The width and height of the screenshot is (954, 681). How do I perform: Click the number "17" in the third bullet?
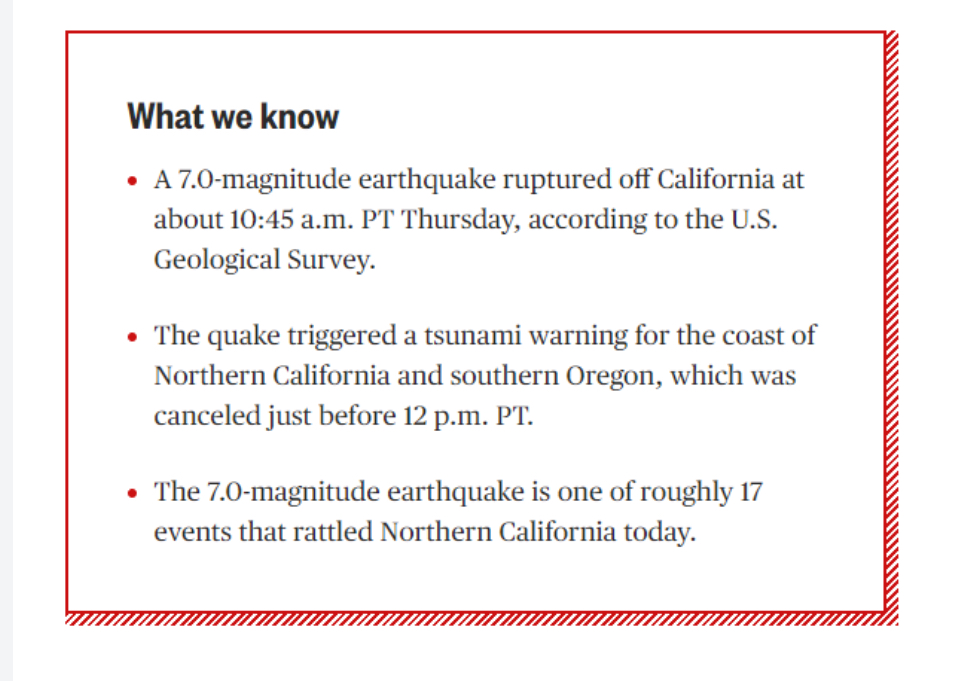click(x=751, y=492)
